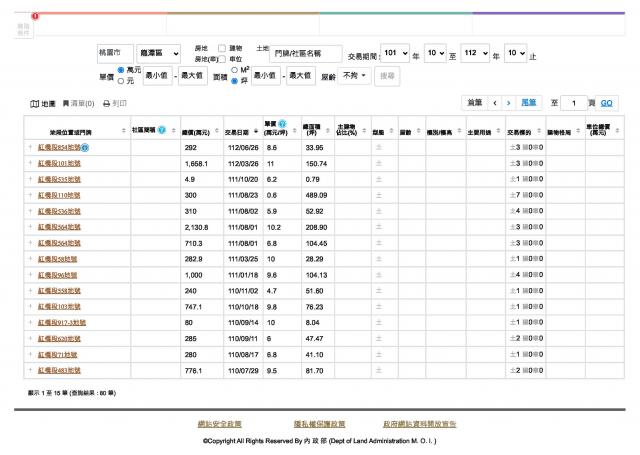Select the M² area radio button
Viewport: 640px width, 455px height.
(x=233, y=70)
